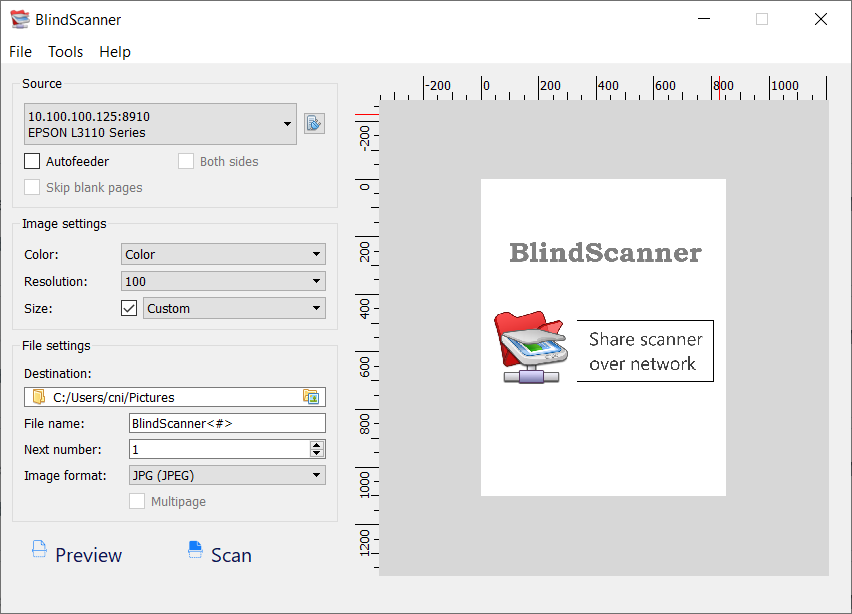The width and height of the screenshot is (852, 614).
Task: Open the Resolution dropdown
Action: point(223,281)
